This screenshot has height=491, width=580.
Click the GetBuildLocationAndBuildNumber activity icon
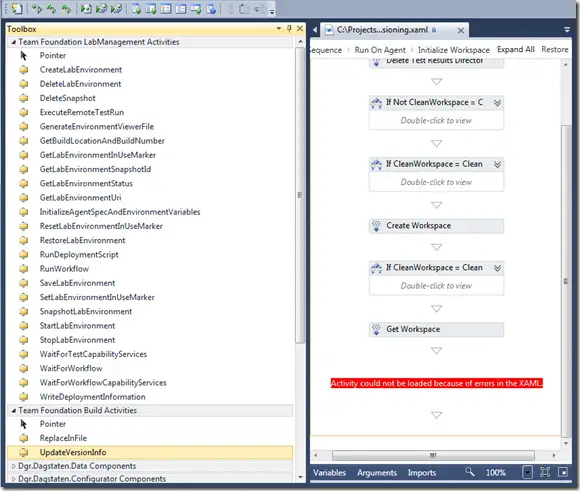(24, 141)
